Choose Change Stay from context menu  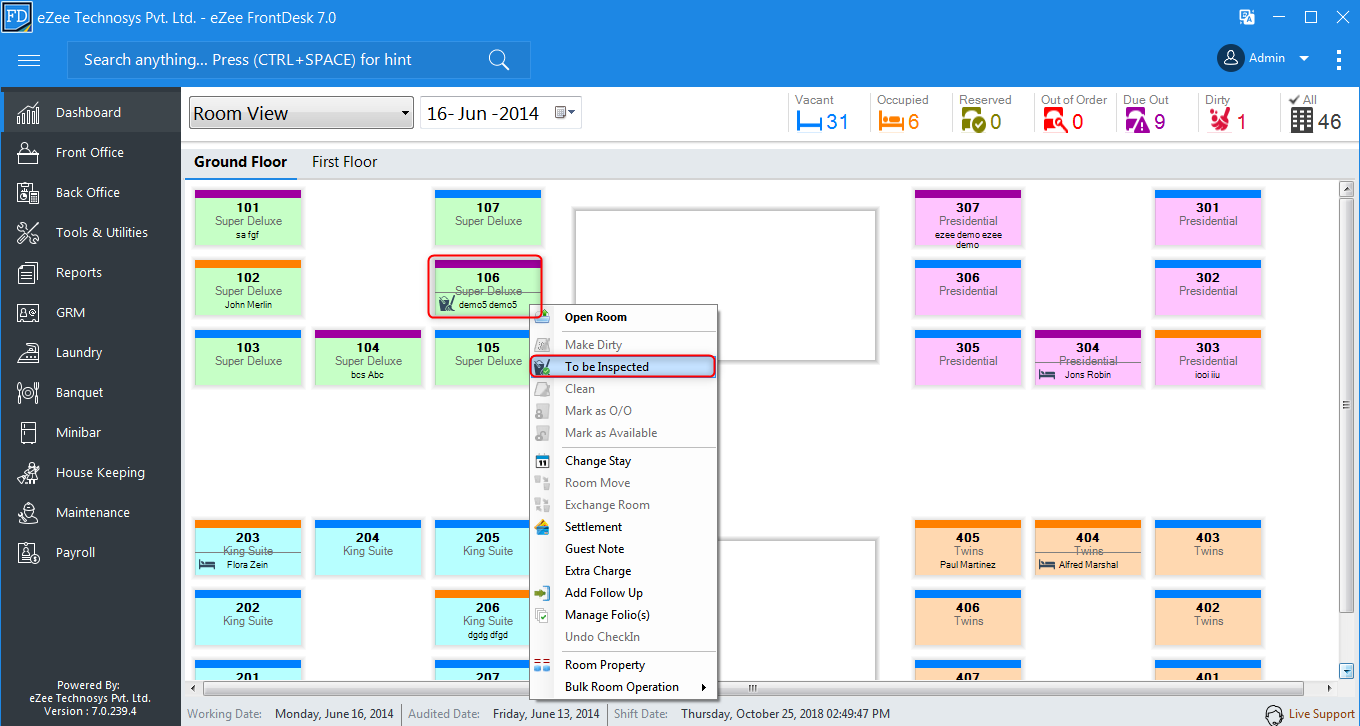click(x=623, y=461)
